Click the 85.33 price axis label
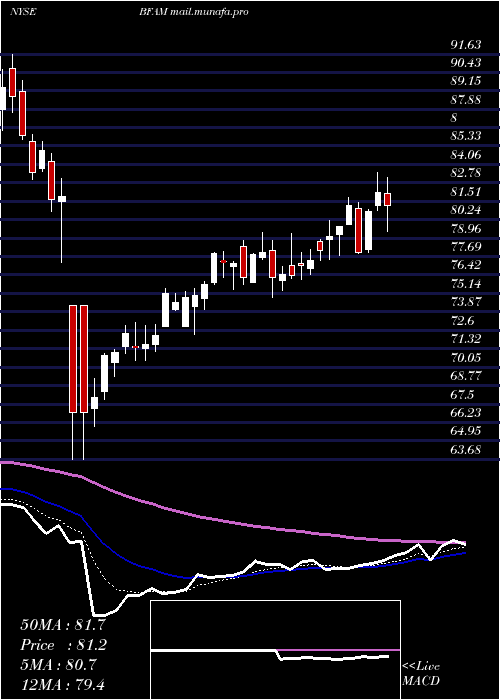The image size is (500, 700). pyautogui.click(x=466, y=137)
